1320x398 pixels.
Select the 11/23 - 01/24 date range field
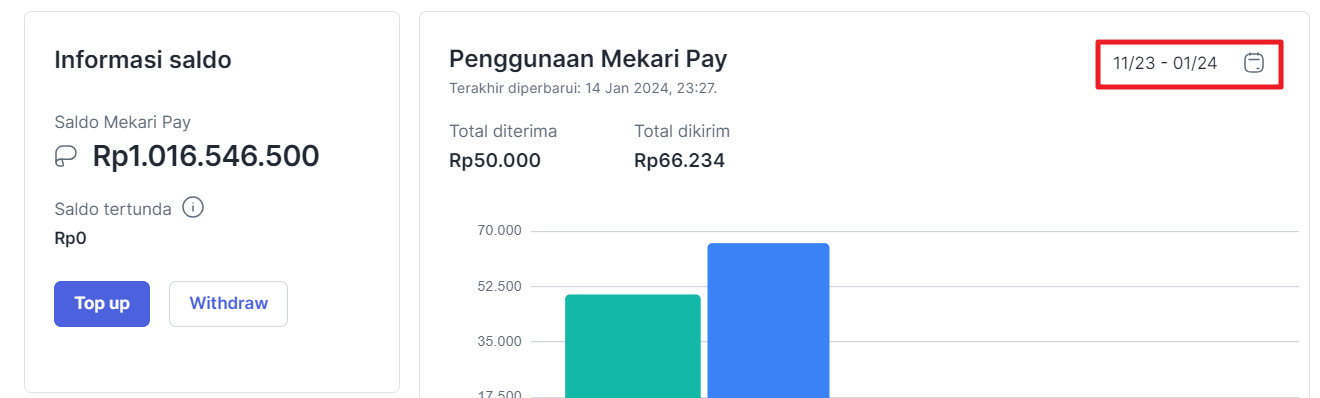1189,65
